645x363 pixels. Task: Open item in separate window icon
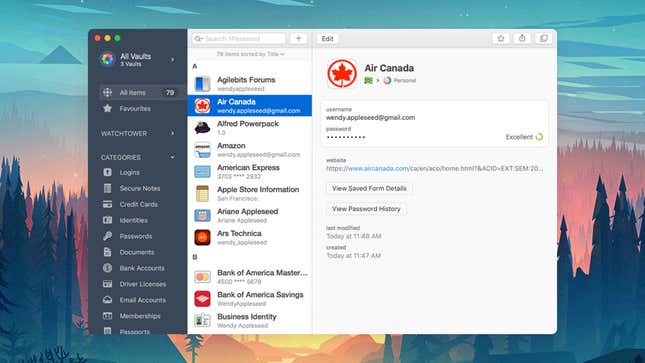[x=544, y=39]
